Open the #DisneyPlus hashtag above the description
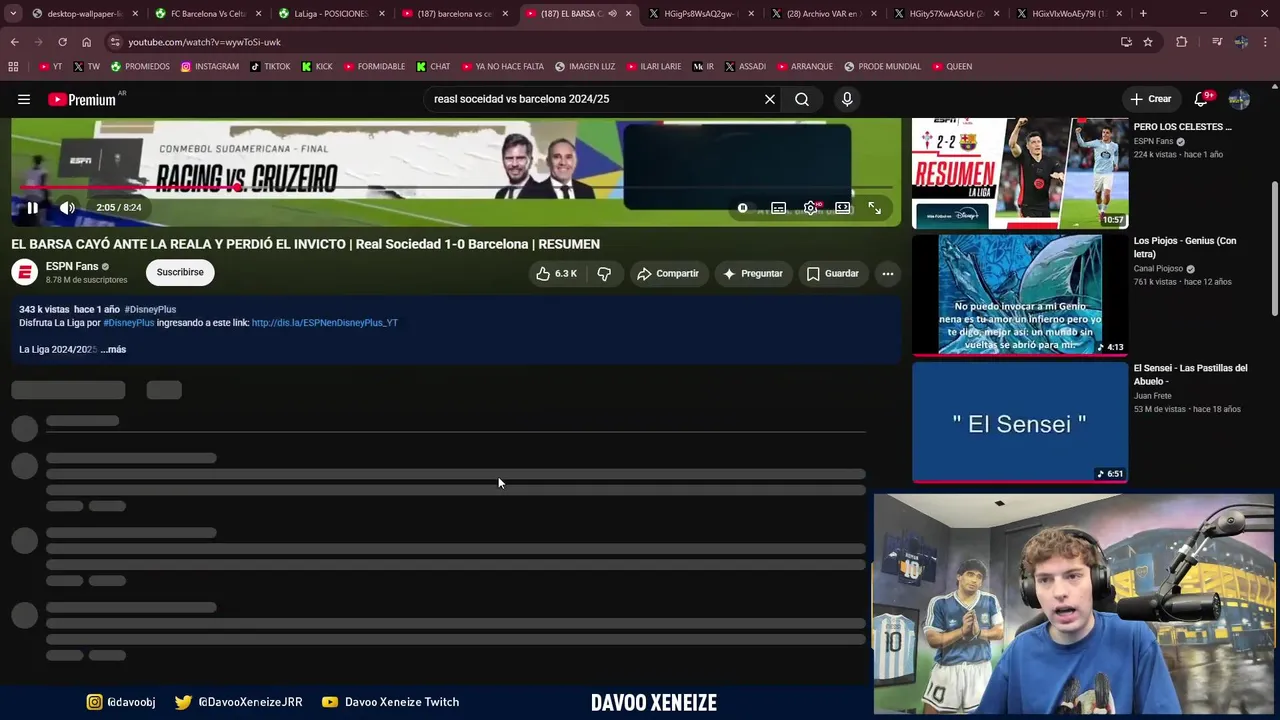 (x=150, y=310)
